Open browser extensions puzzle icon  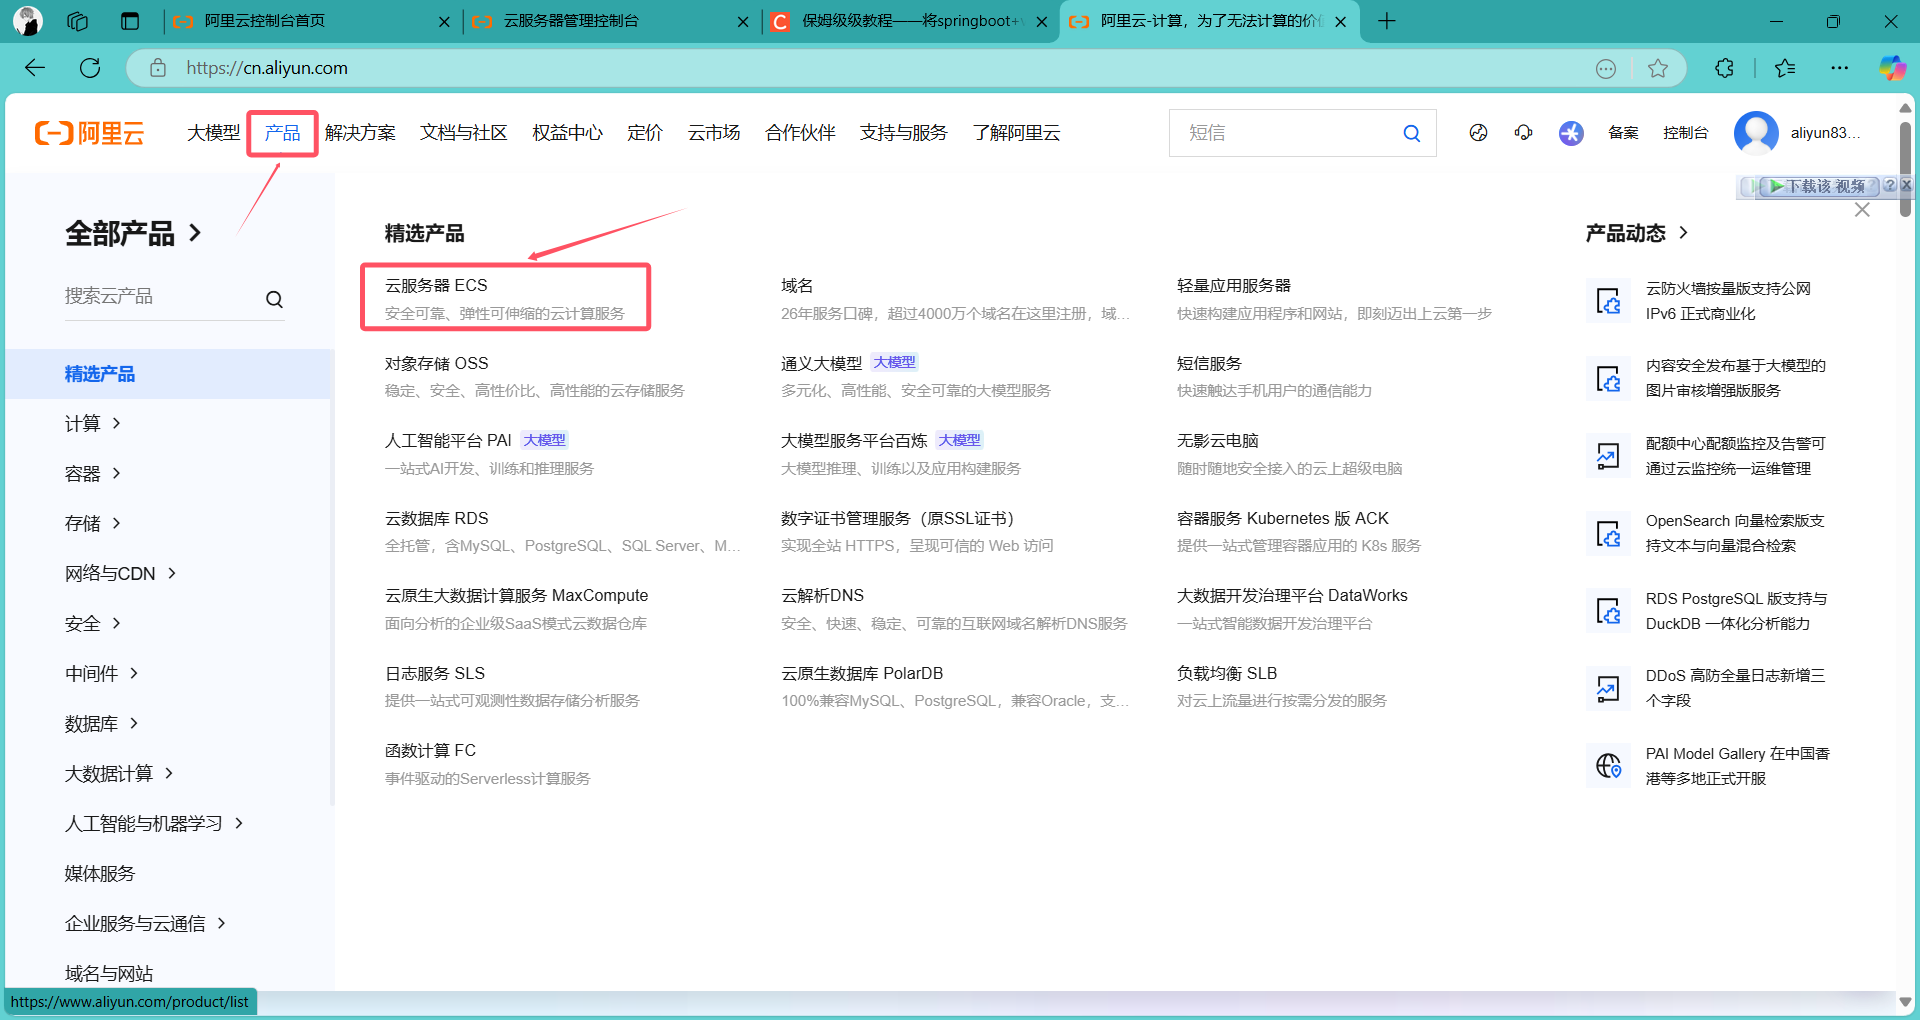pyautogui.click(x=1724, y=68)
